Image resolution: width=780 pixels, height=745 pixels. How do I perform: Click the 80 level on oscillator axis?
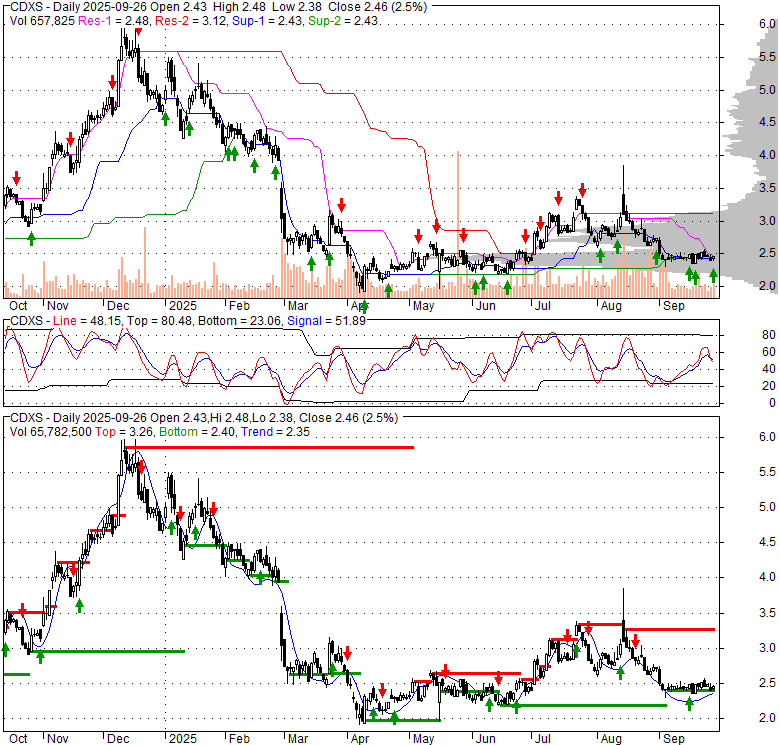(769, 335)
